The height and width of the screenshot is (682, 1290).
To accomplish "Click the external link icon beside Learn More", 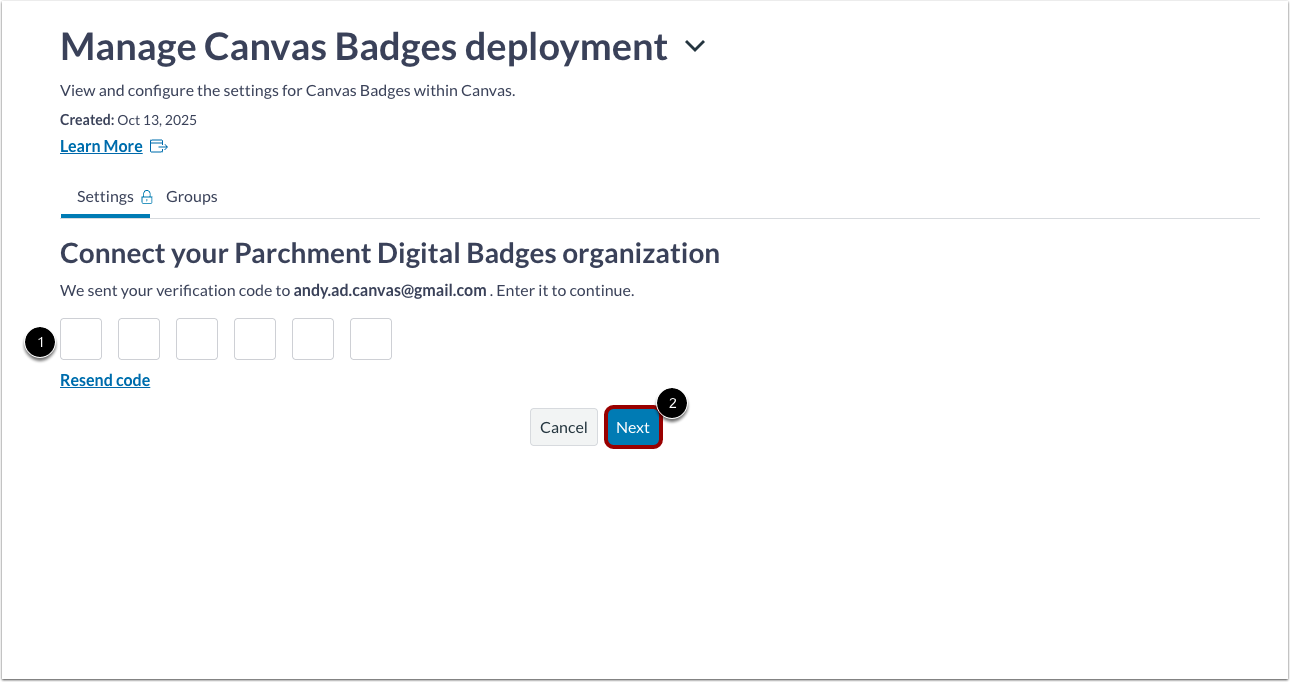I will click(x=158, y=145).
